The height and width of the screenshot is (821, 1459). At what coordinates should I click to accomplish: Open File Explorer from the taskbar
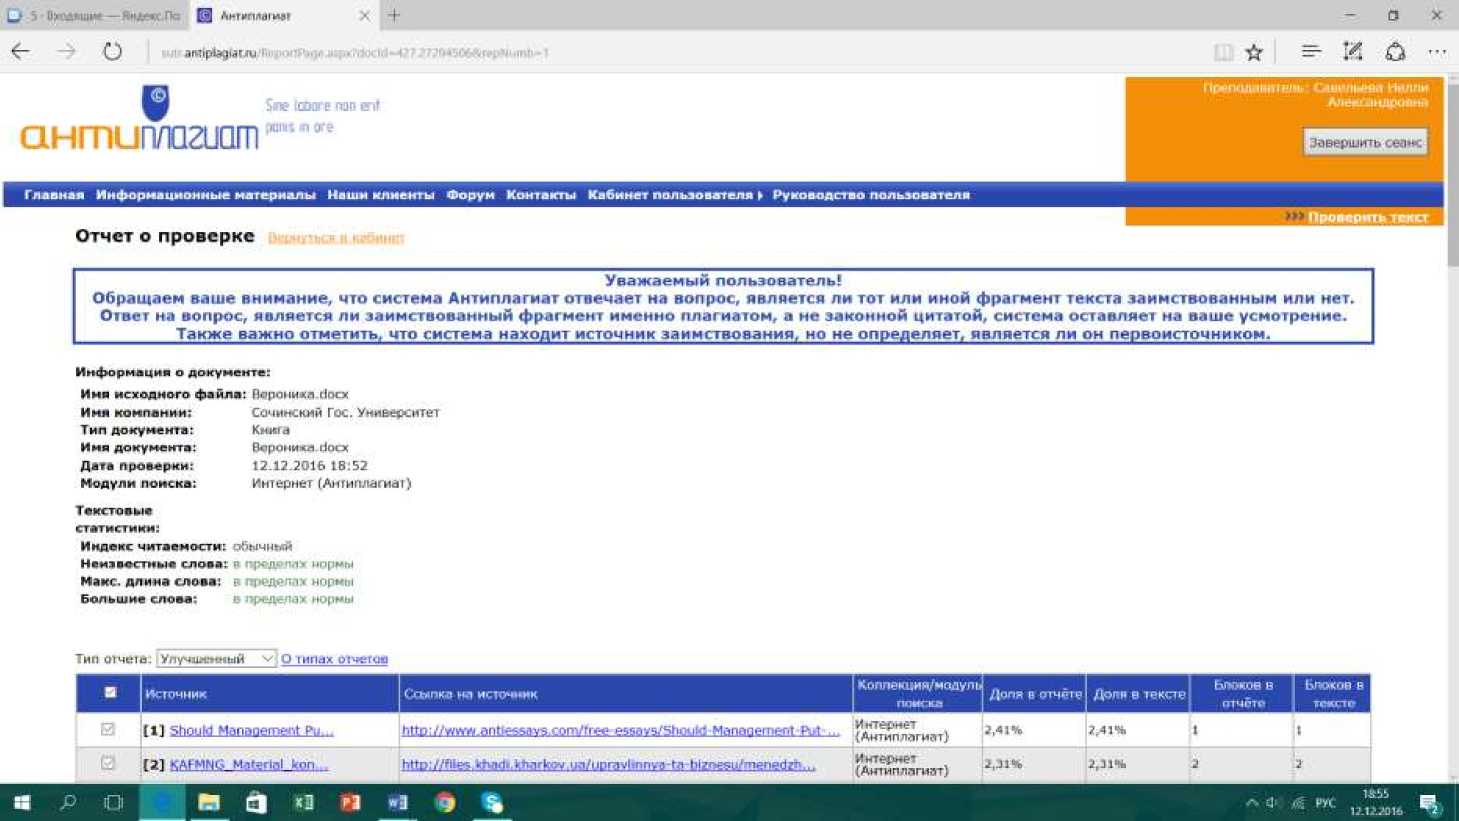pyautogui.click(x=208, y=802)
